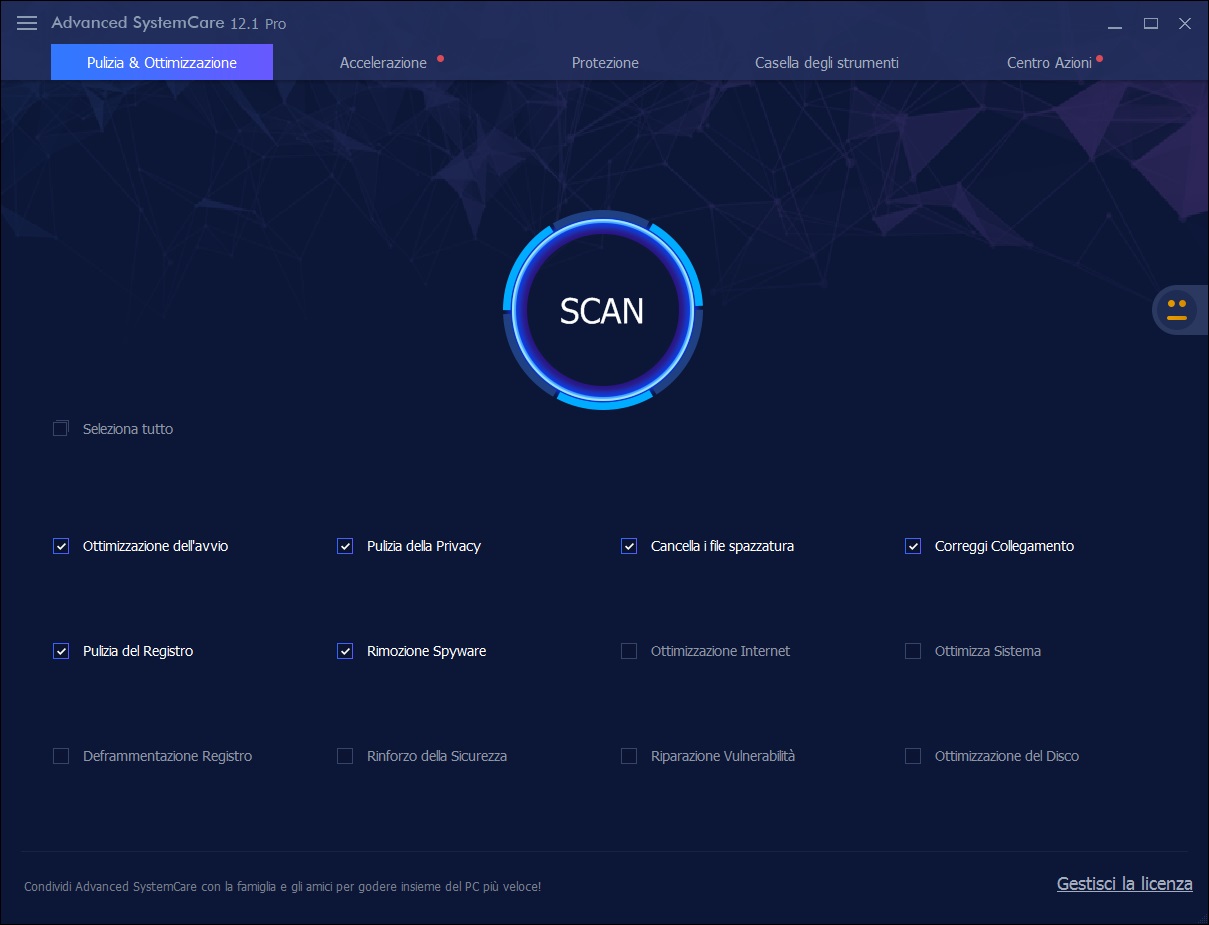Maximize the Advanced SystemCare window
Screen dimensions: 1209x925
pyautogui.click(x=1151, y=23)
